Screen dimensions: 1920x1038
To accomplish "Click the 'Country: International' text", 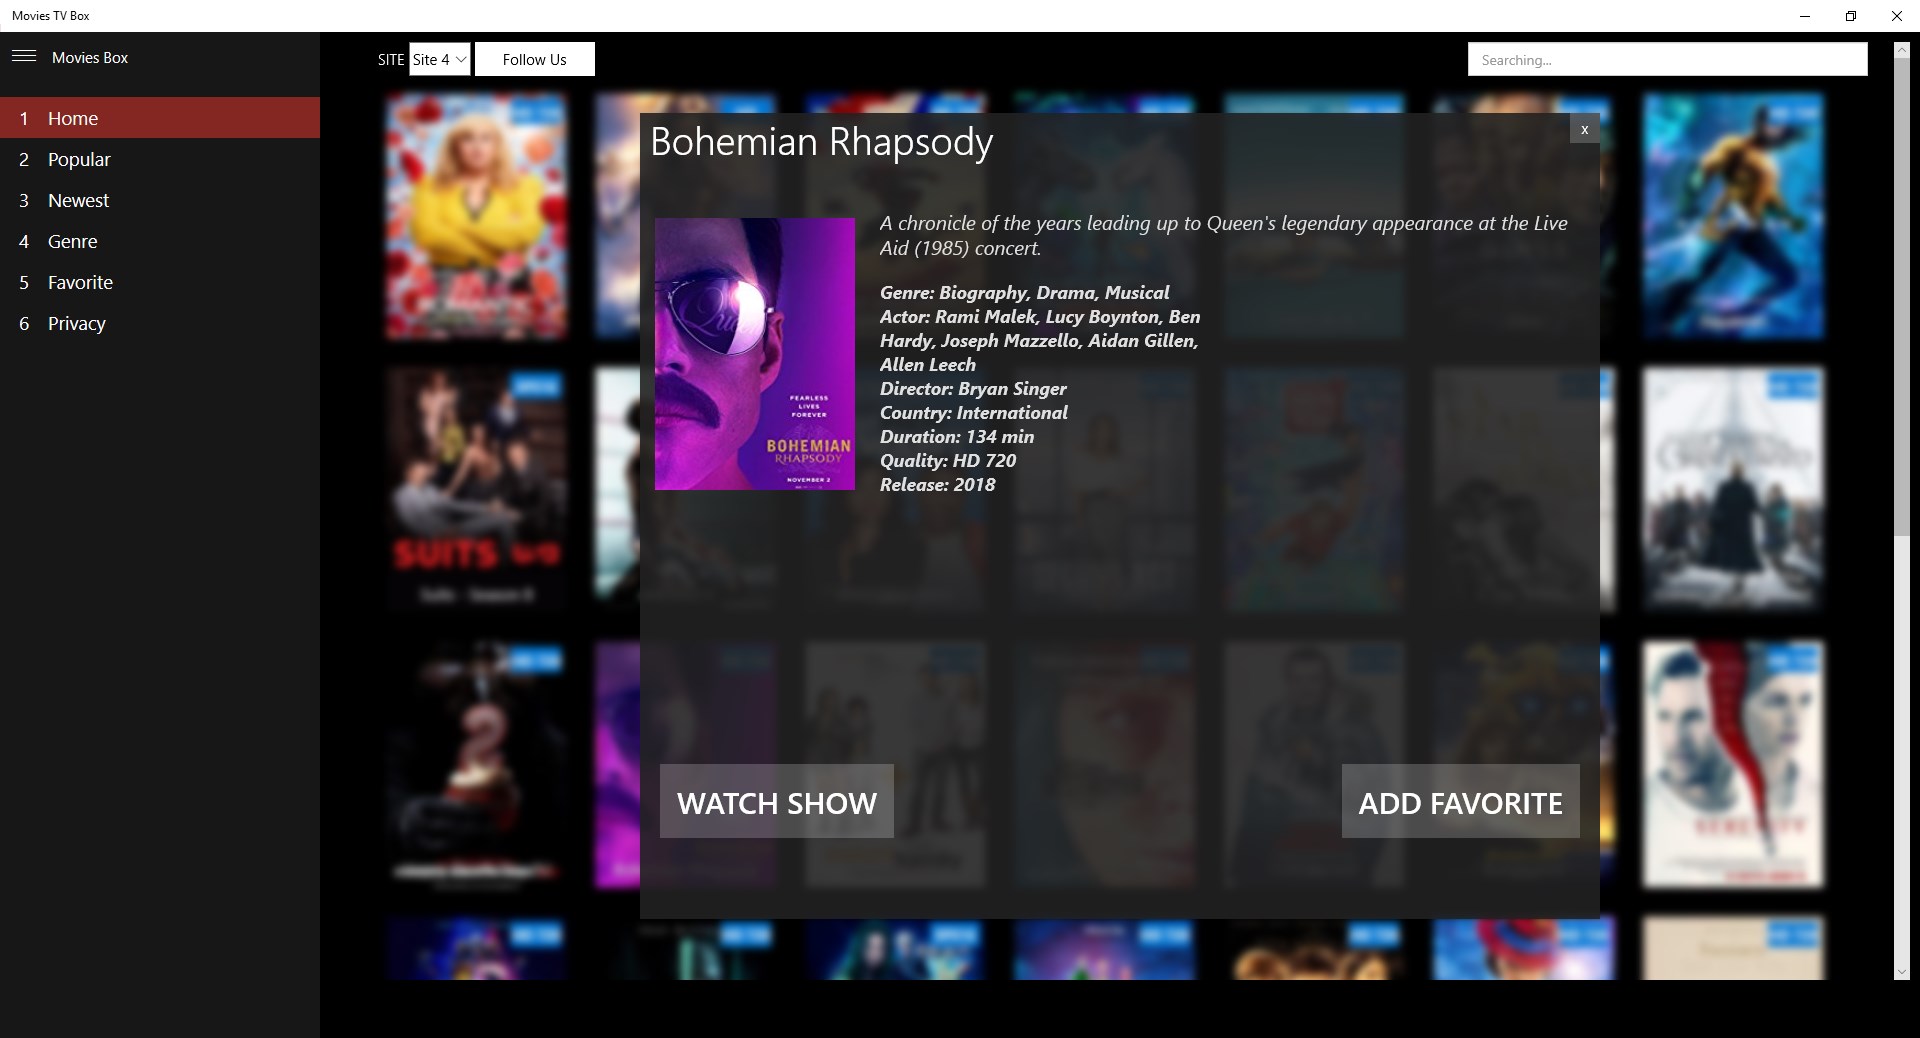I will point(974,413).
